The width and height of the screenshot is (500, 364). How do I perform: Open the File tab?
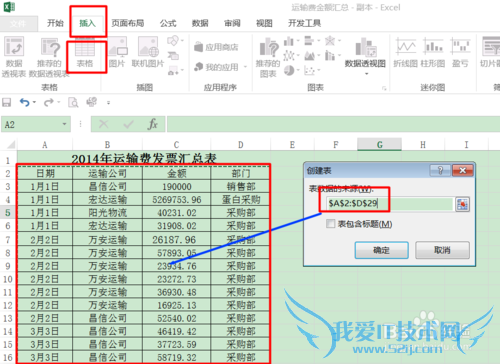[x=18, y=23]
